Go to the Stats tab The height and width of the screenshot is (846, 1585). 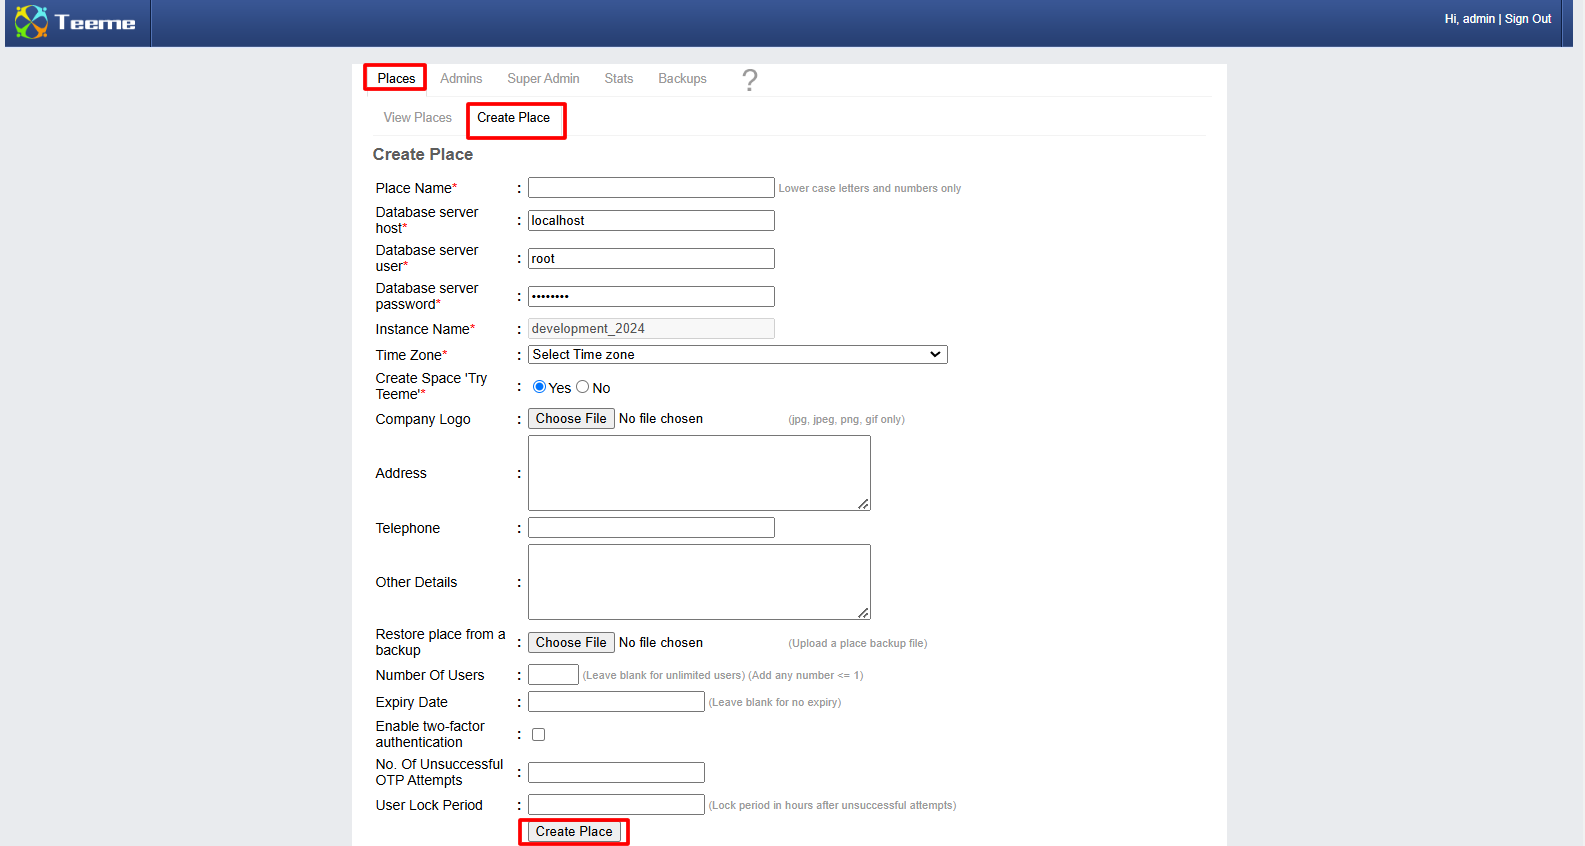click(618, 79)
